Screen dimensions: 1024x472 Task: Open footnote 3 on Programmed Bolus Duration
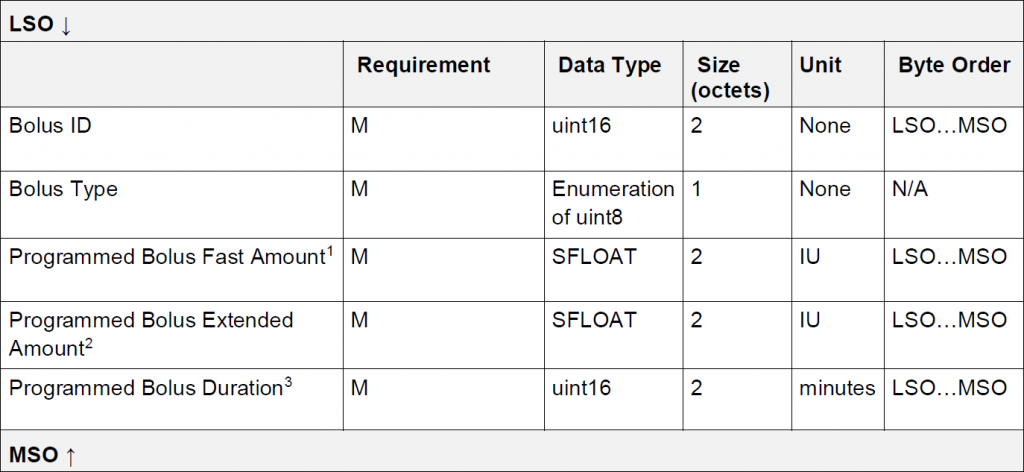288,380
